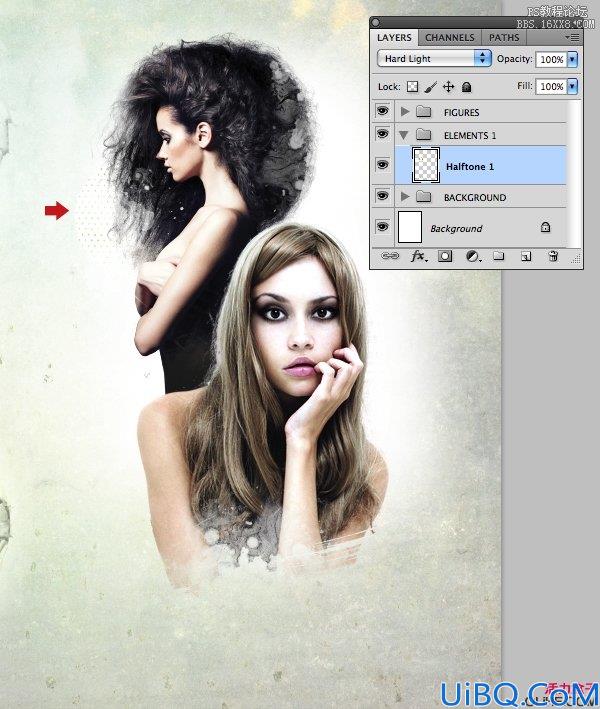Open the Hard Light blend mode dropdown
The image size is (600, 709).
pos(434,58)
